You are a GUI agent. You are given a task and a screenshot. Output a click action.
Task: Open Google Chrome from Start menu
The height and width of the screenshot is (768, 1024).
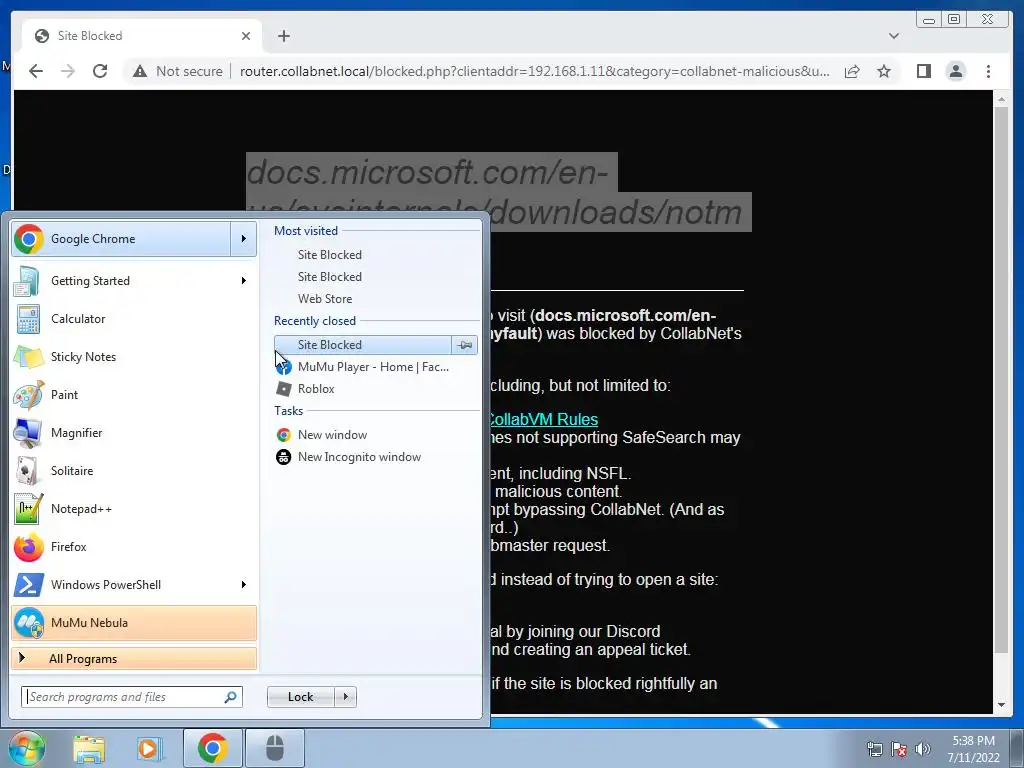tap(121, 239)
